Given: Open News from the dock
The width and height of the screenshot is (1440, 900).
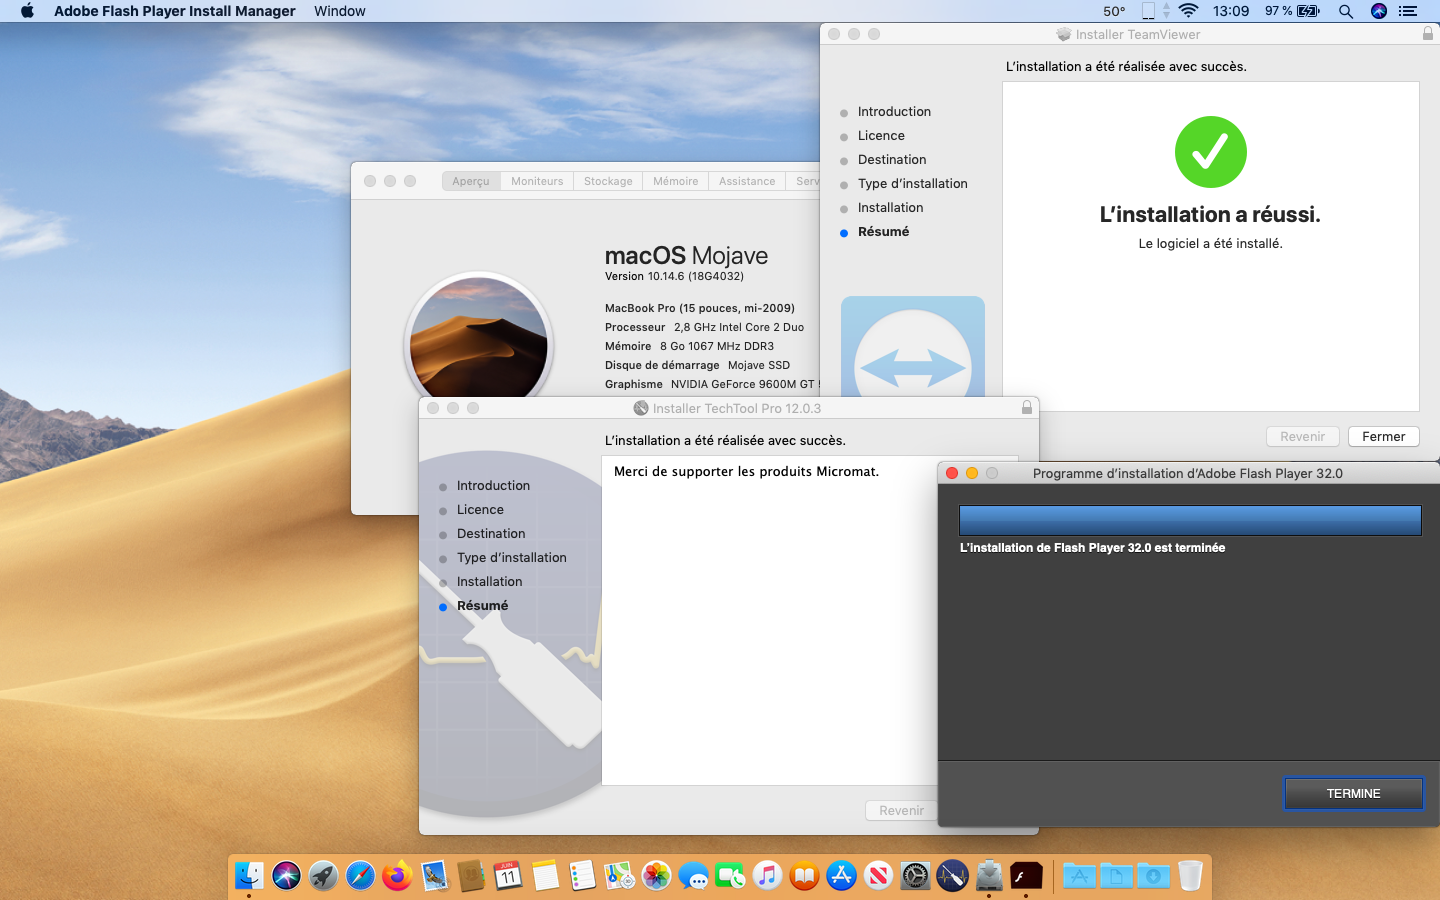Looking at the screenshot, I should 878,876.
